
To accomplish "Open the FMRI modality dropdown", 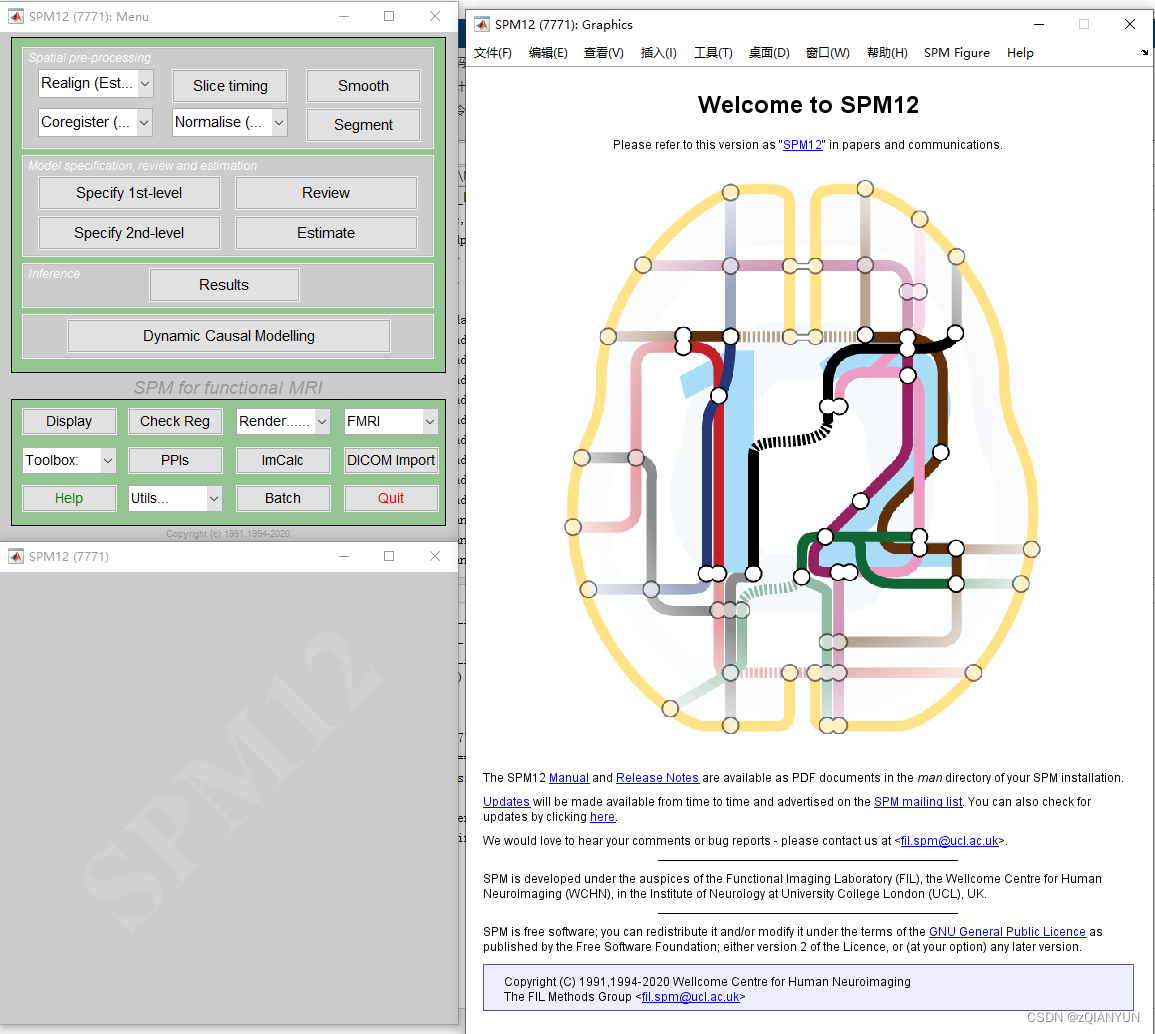I will (390, 421).
